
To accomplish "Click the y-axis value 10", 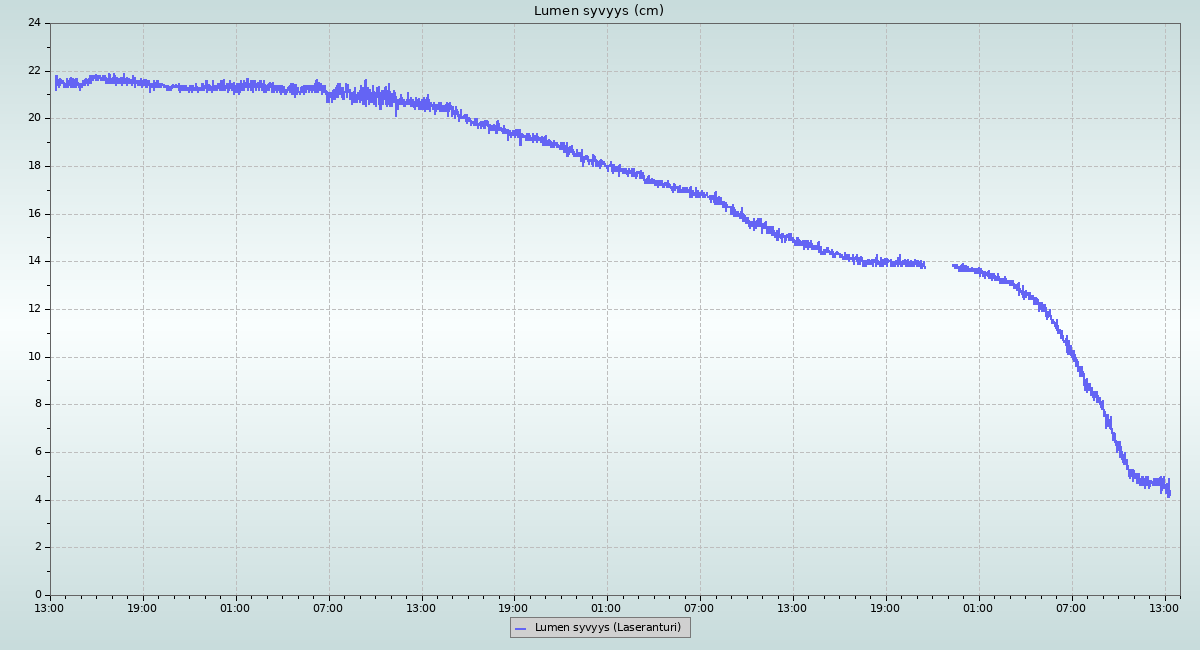I will [x=35, y=357].
